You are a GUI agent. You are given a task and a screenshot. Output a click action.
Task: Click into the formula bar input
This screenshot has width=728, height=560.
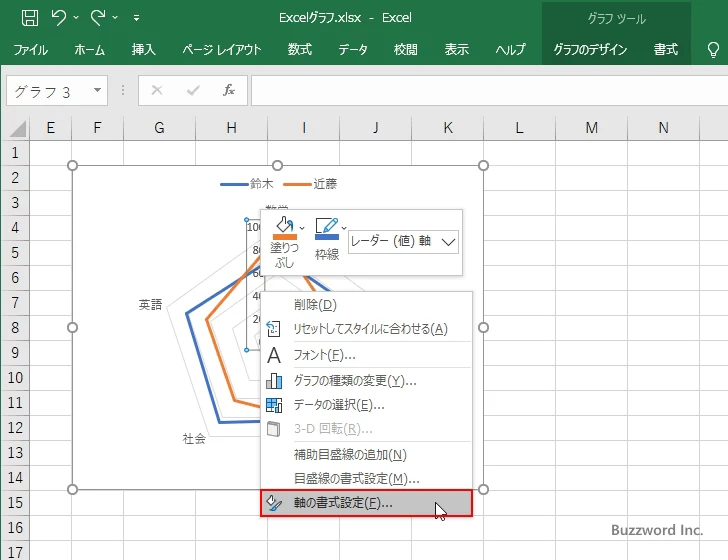[x=489, y=91]
